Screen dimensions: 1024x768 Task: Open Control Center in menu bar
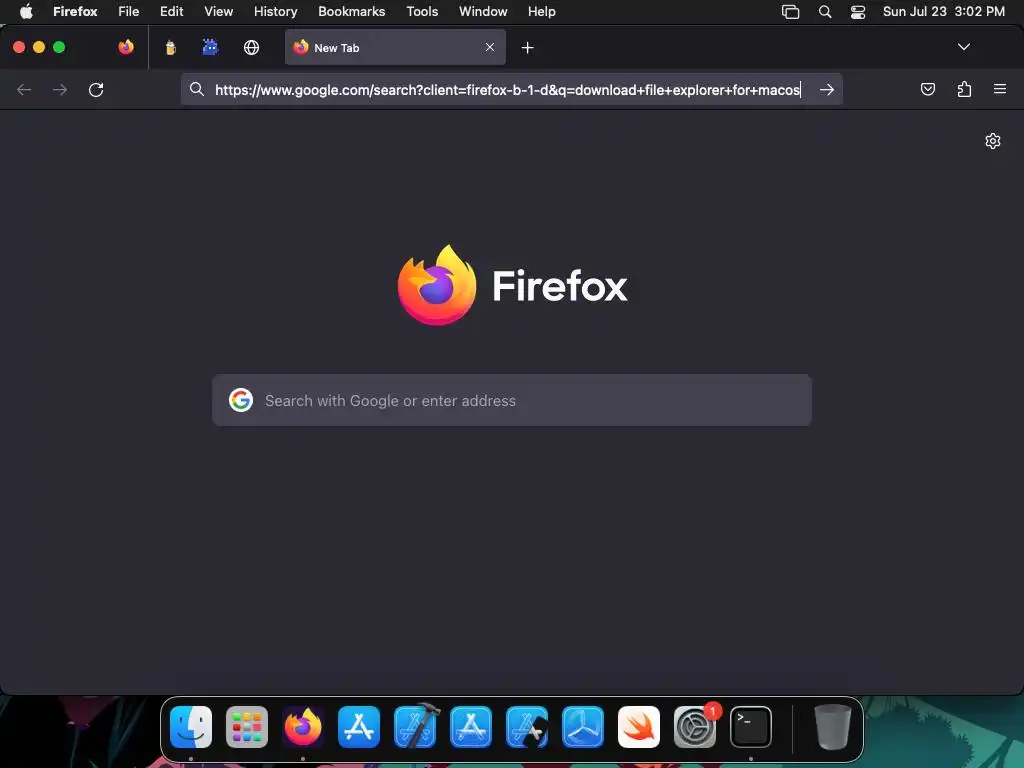[857, 12]
